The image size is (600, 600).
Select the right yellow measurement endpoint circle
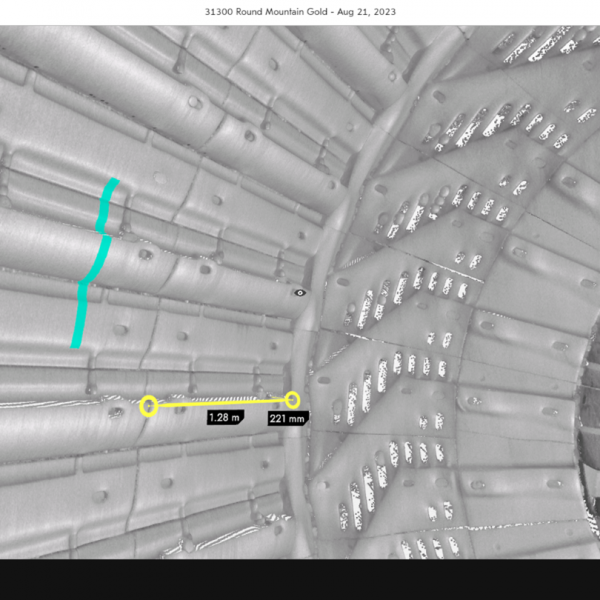click(x=292, y=399)
